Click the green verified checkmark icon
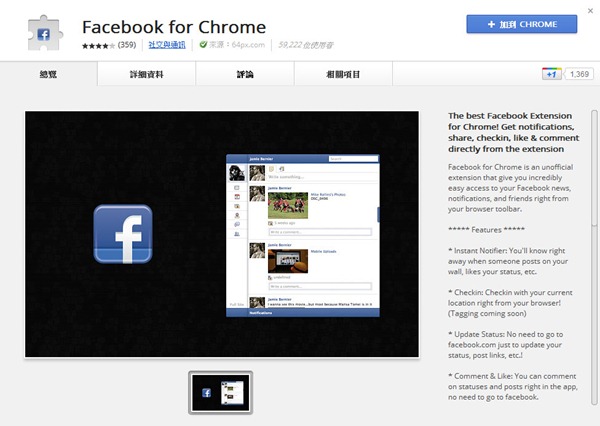 coord(203,45)
